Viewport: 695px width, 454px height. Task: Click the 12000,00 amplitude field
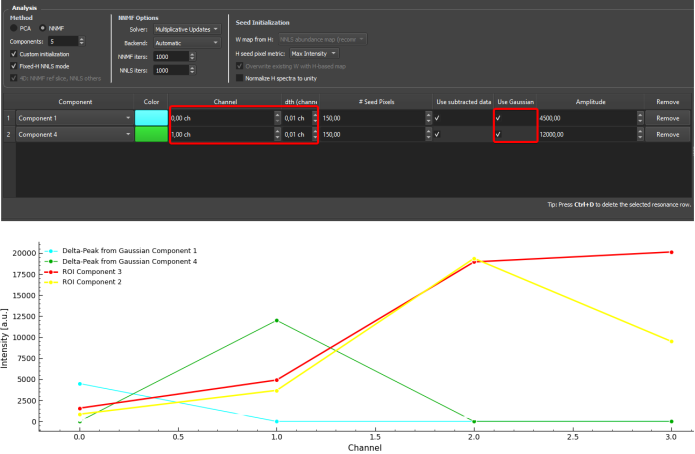[x=587, y=134]
